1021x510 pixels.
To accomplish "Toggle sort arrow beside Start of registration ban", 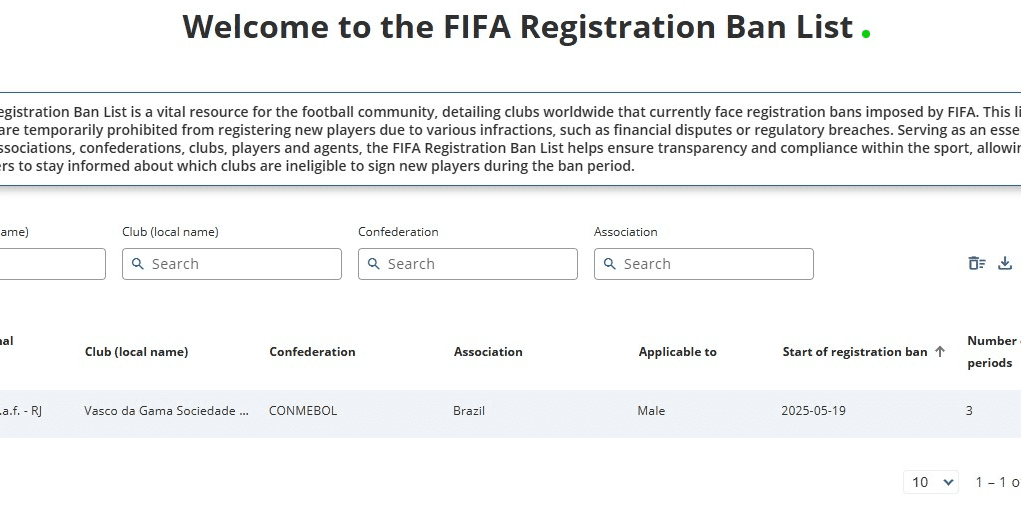I will [940, 352].
